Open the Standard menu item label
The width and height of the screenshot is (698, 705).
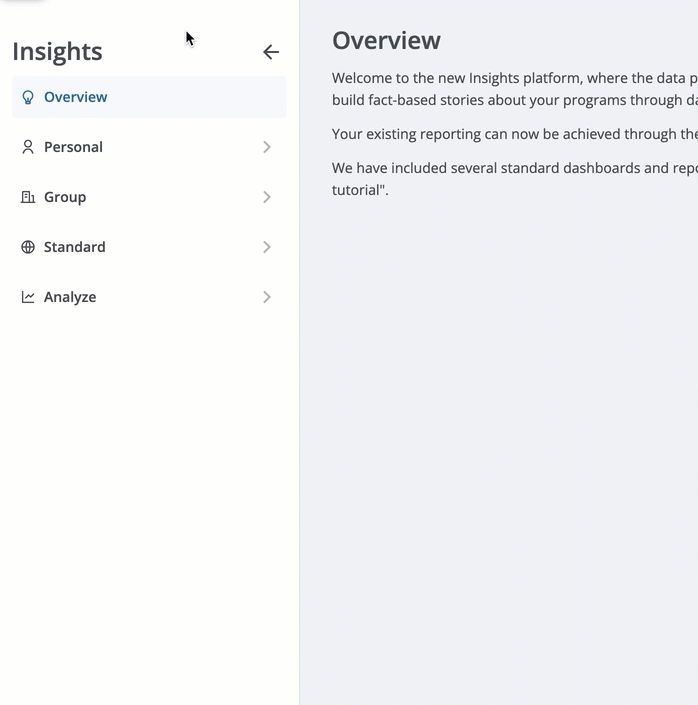[75, 247]
